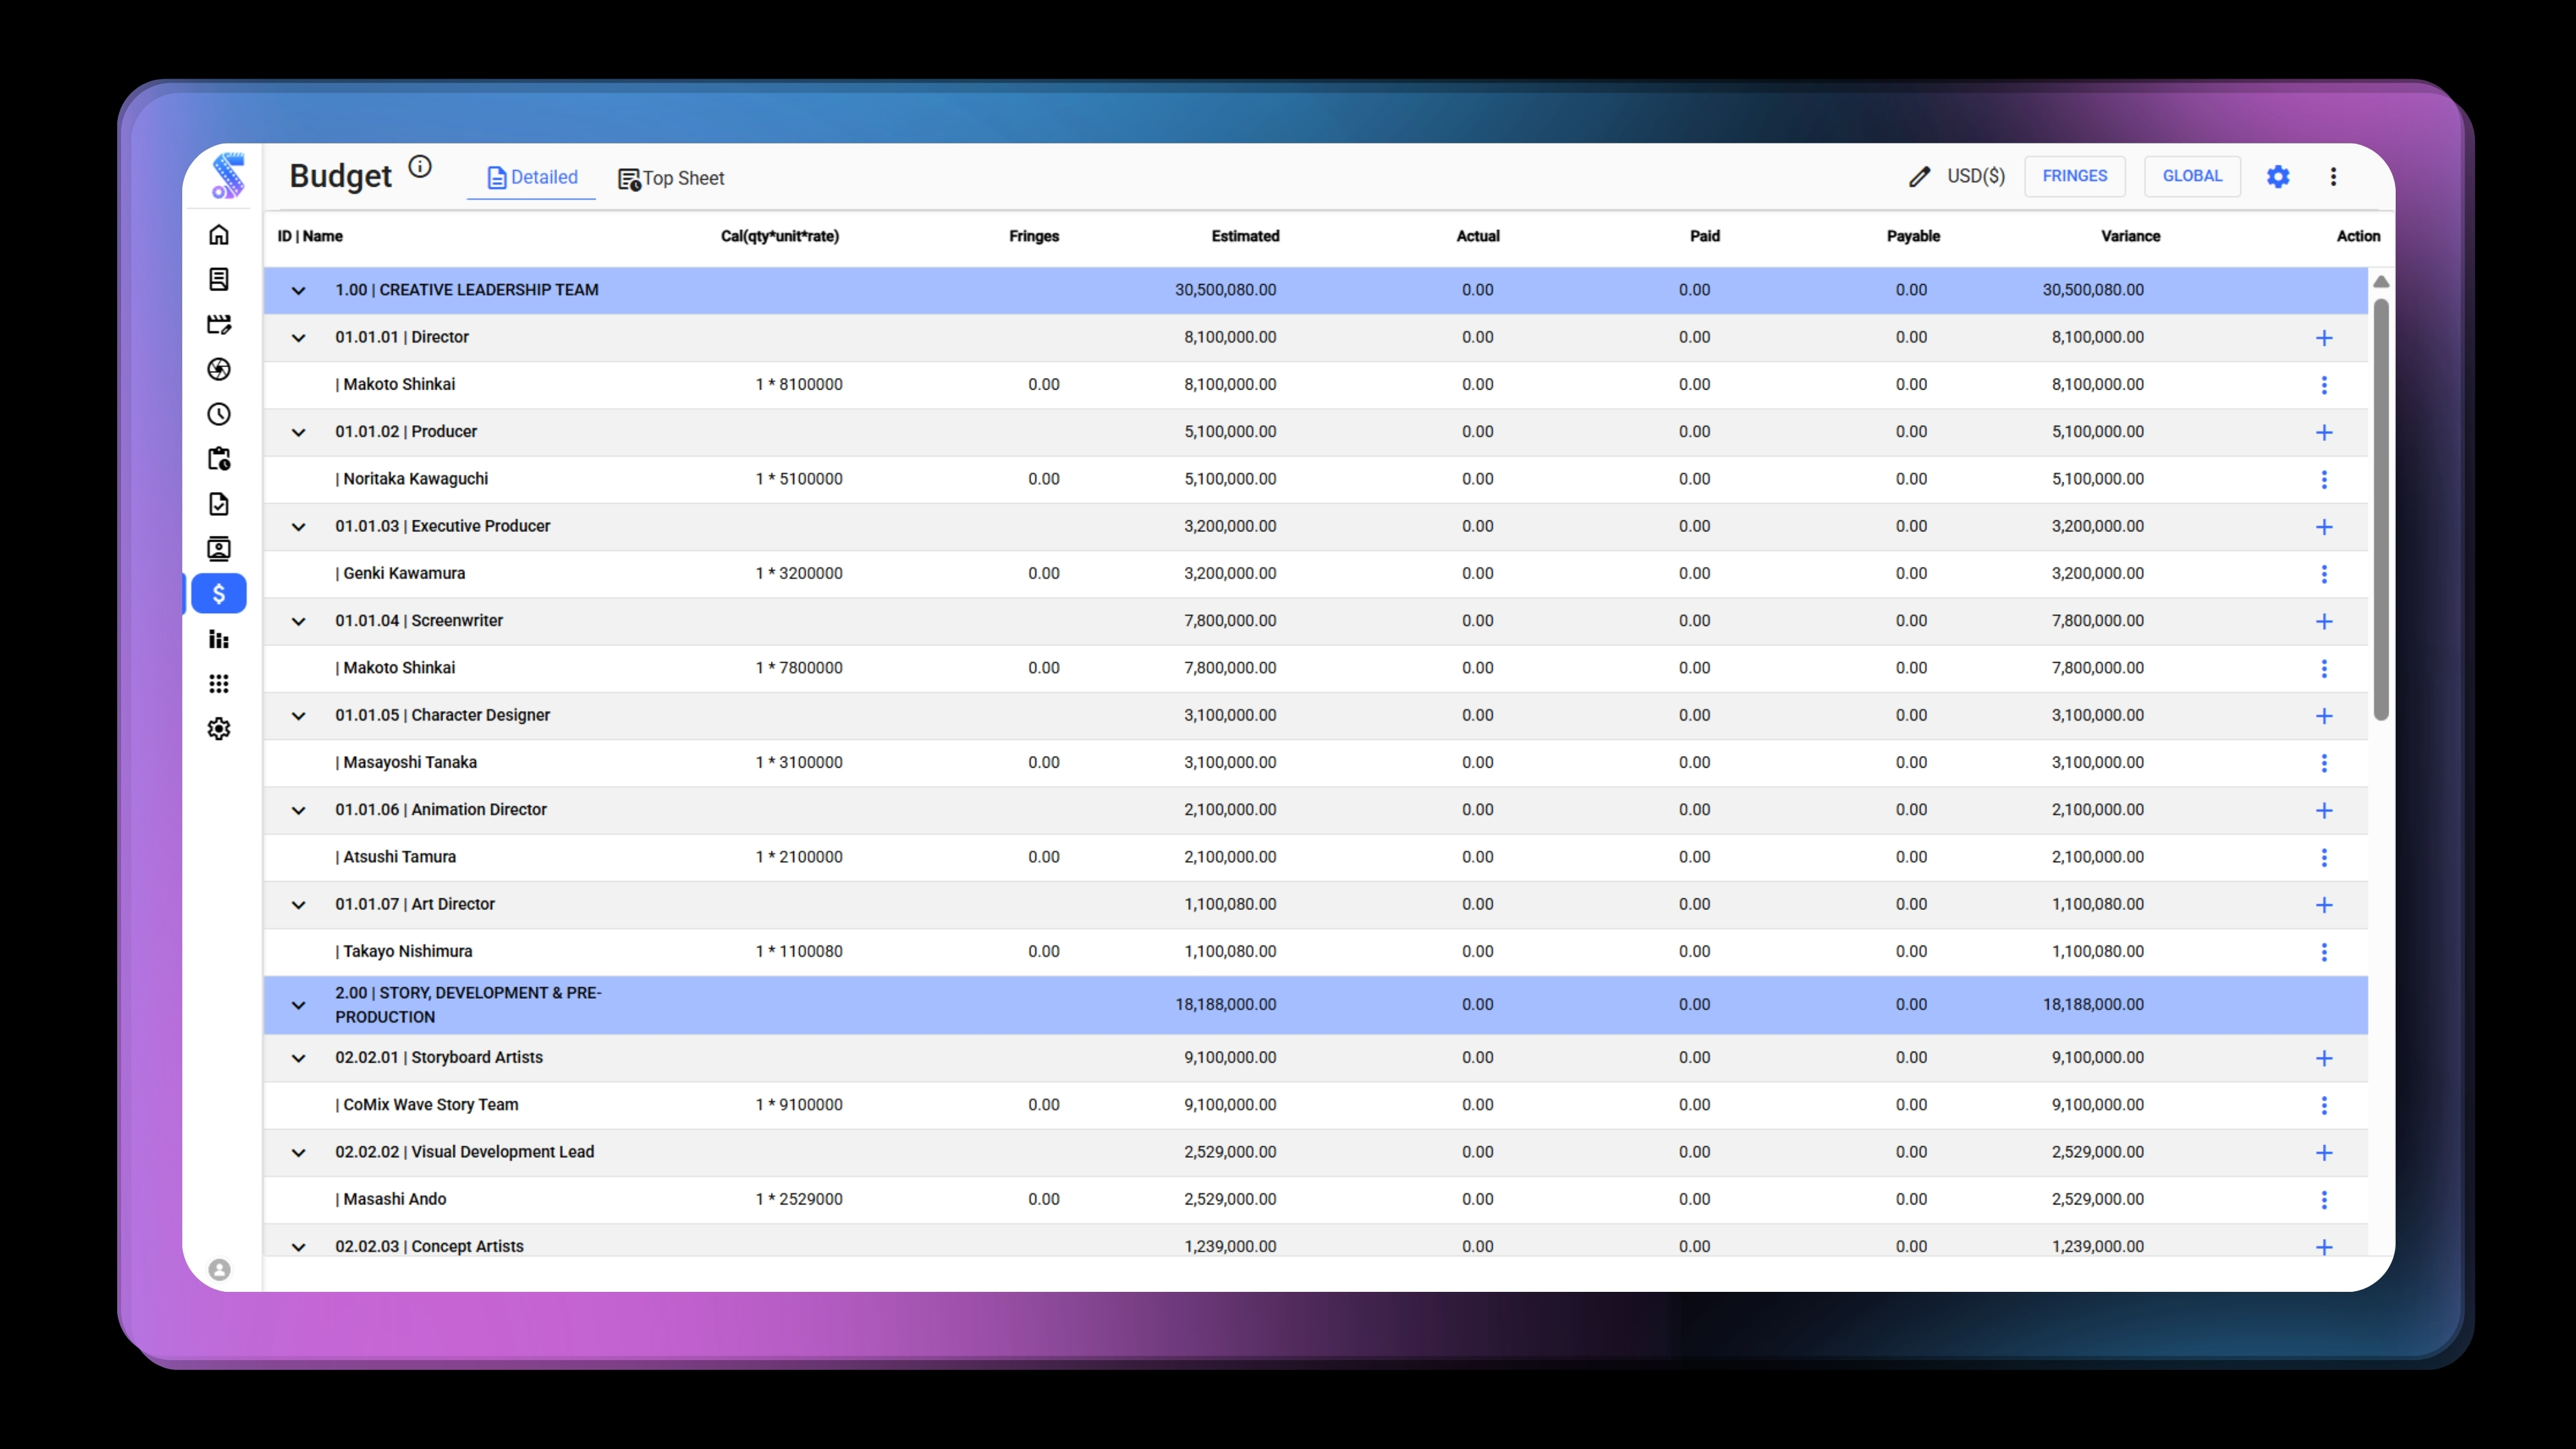Open the FRINGES dialog
The image size is (2576, 1449).
point(2074,176)
